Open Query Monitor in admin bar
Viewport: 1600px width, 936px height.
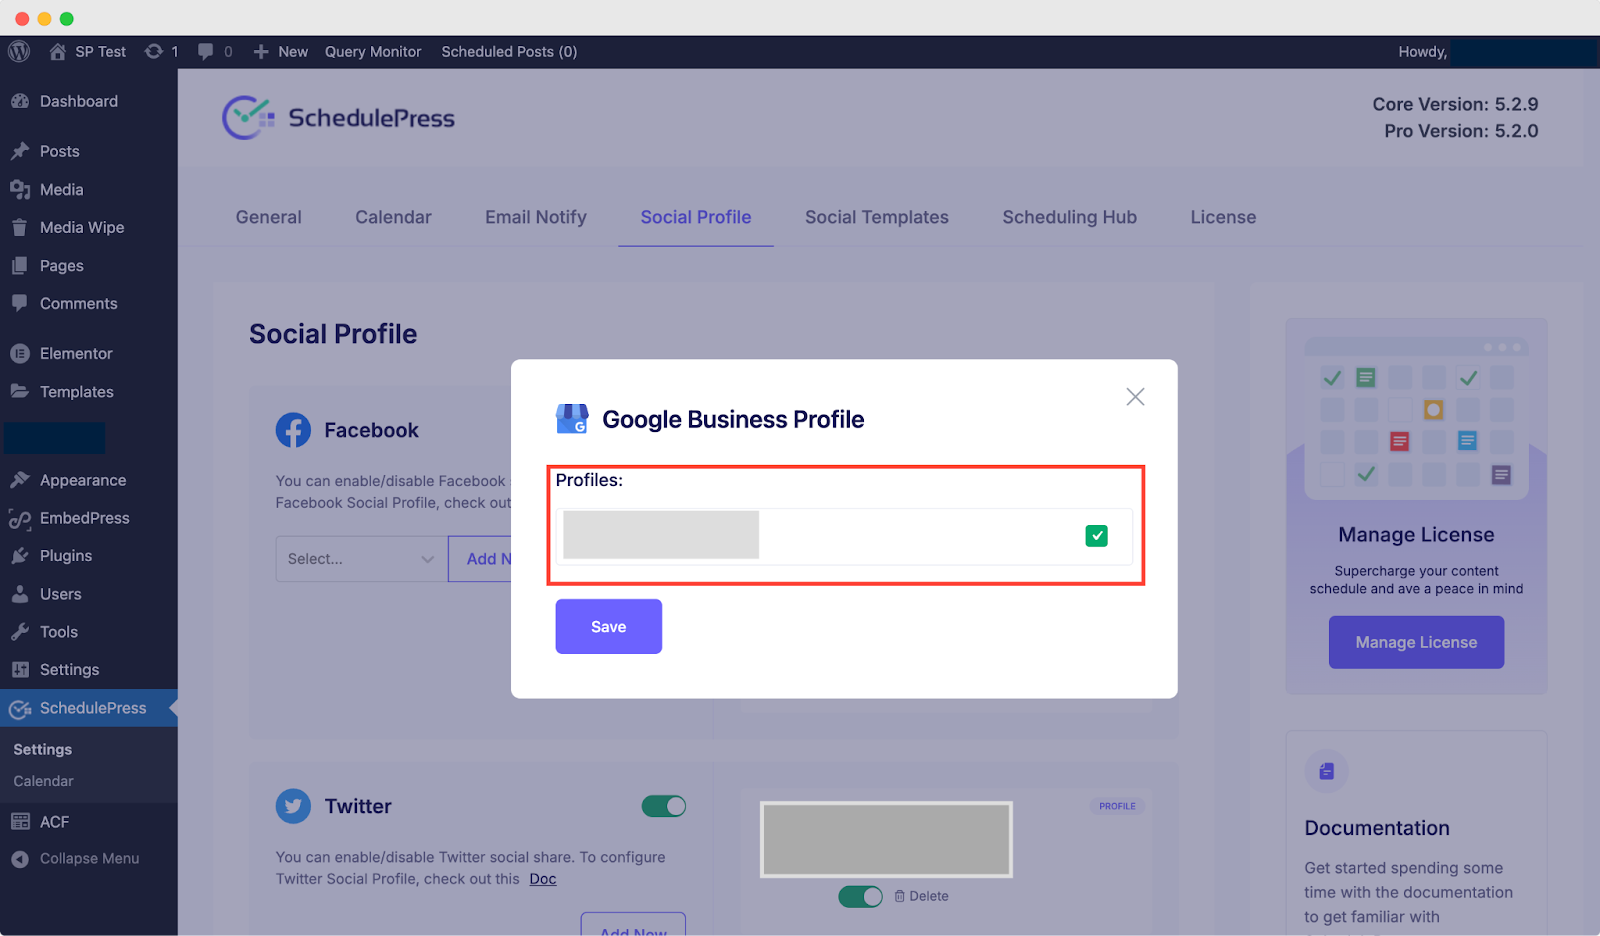click(x=373, y=51)
